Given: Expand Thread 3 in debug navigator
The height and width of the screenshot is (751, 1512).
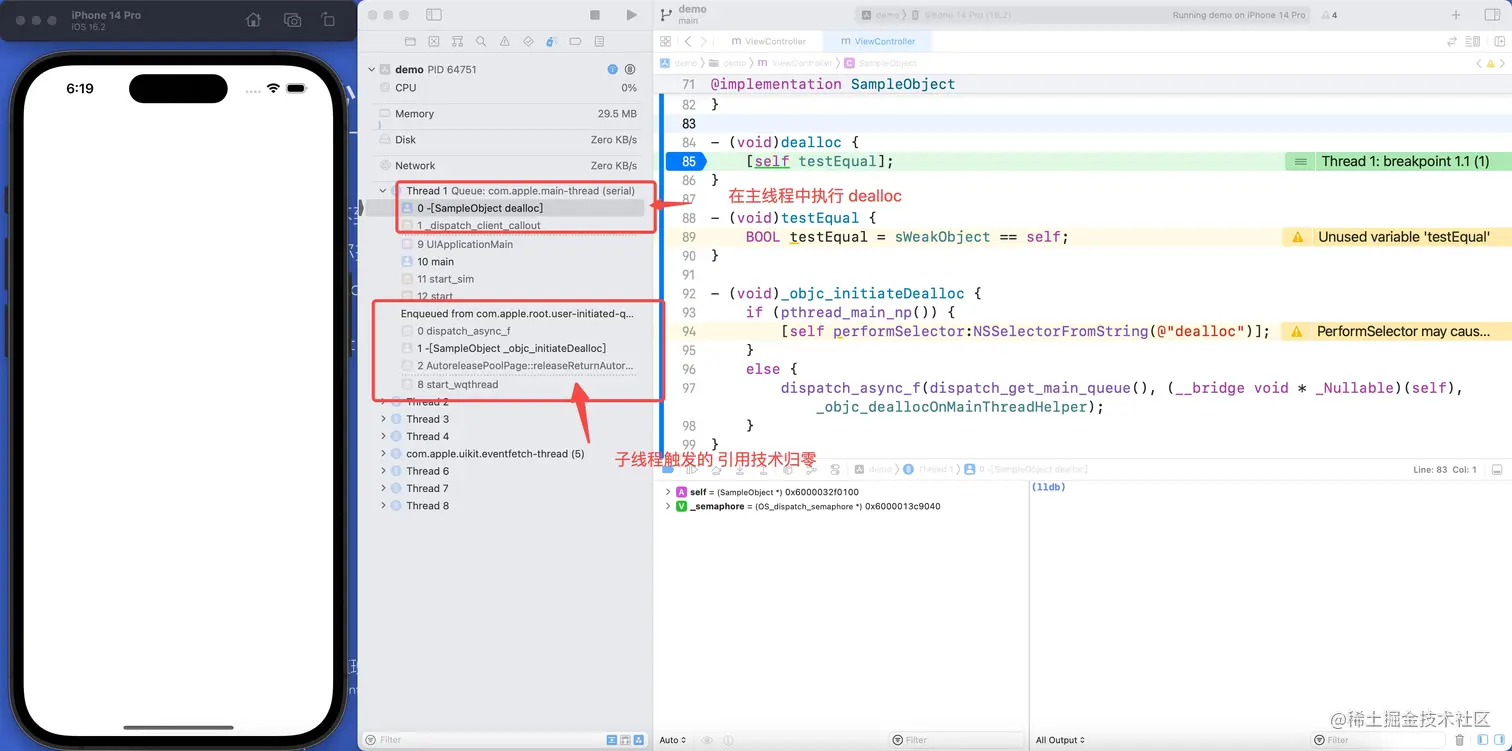Looking at the screenshot, I should coord(383,419).
